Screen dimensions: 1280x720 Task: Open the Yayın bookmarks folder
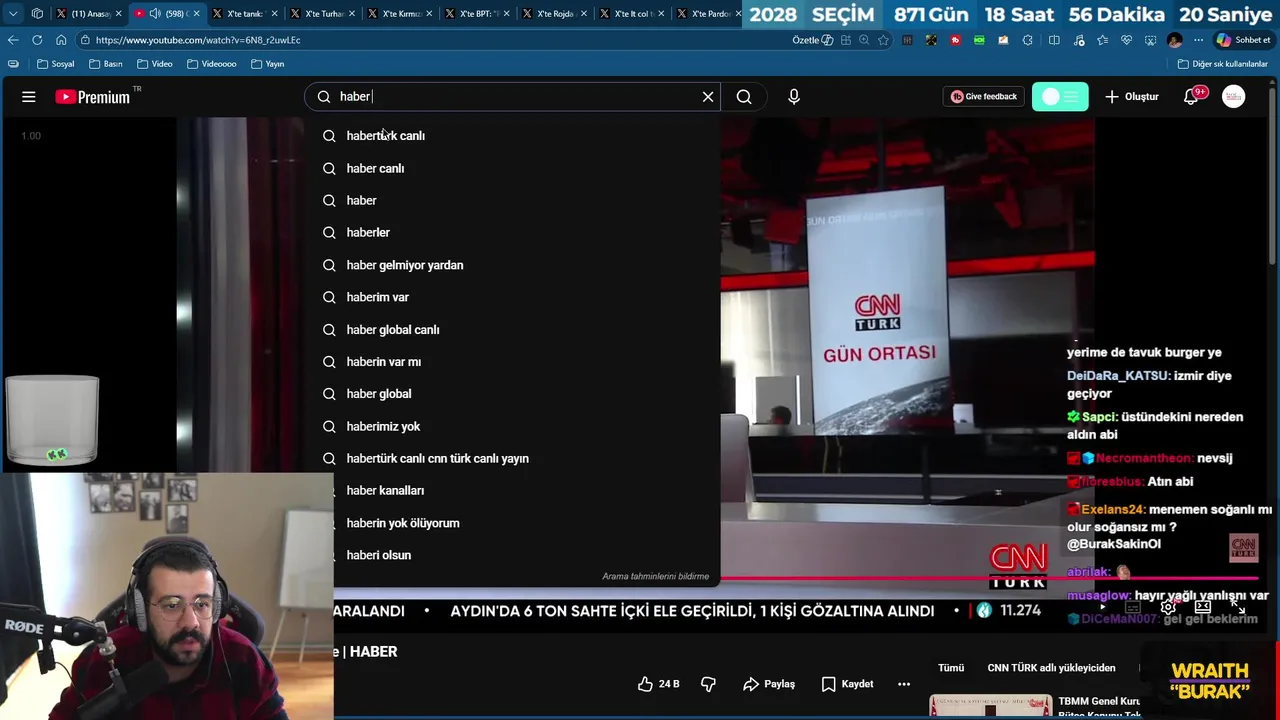point(267,64)
